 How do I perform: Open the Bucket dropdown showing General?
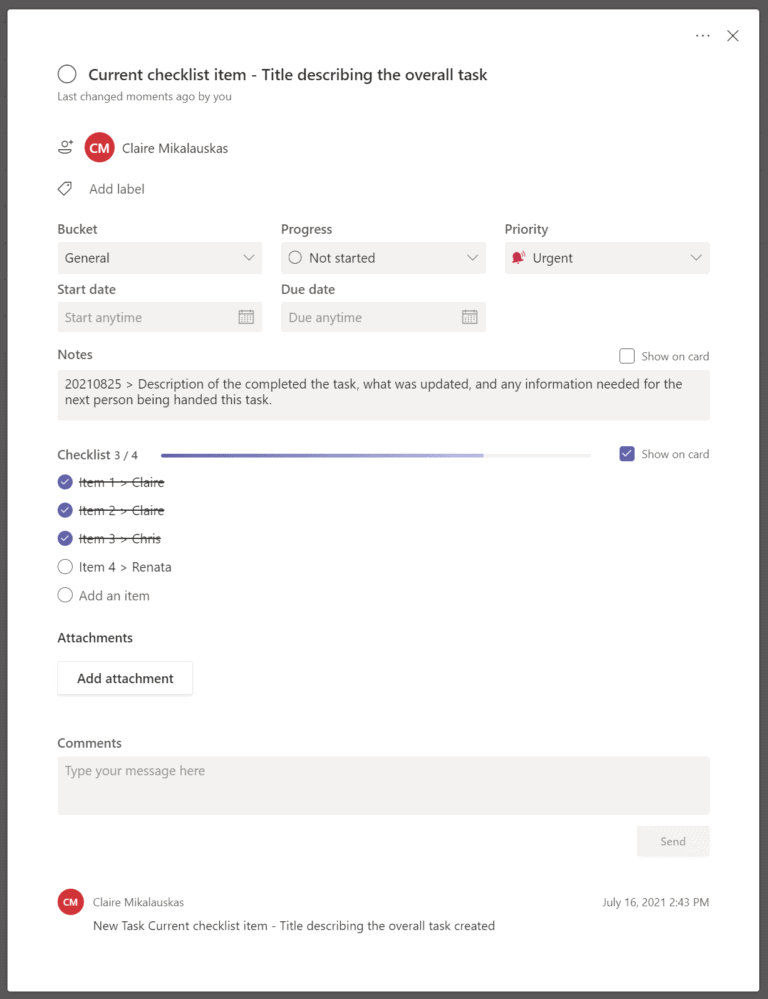tap(159, 258)
